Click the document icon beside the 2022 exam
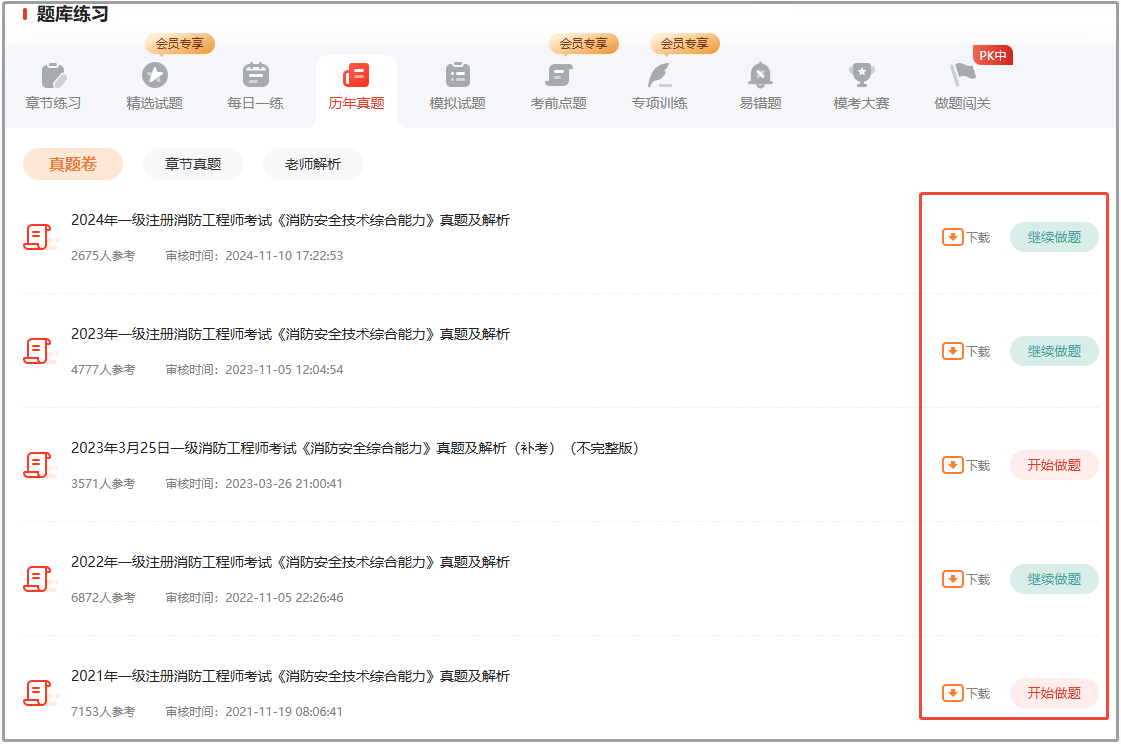The width and height of the screenshot is (1121, 744). point(38,579)
